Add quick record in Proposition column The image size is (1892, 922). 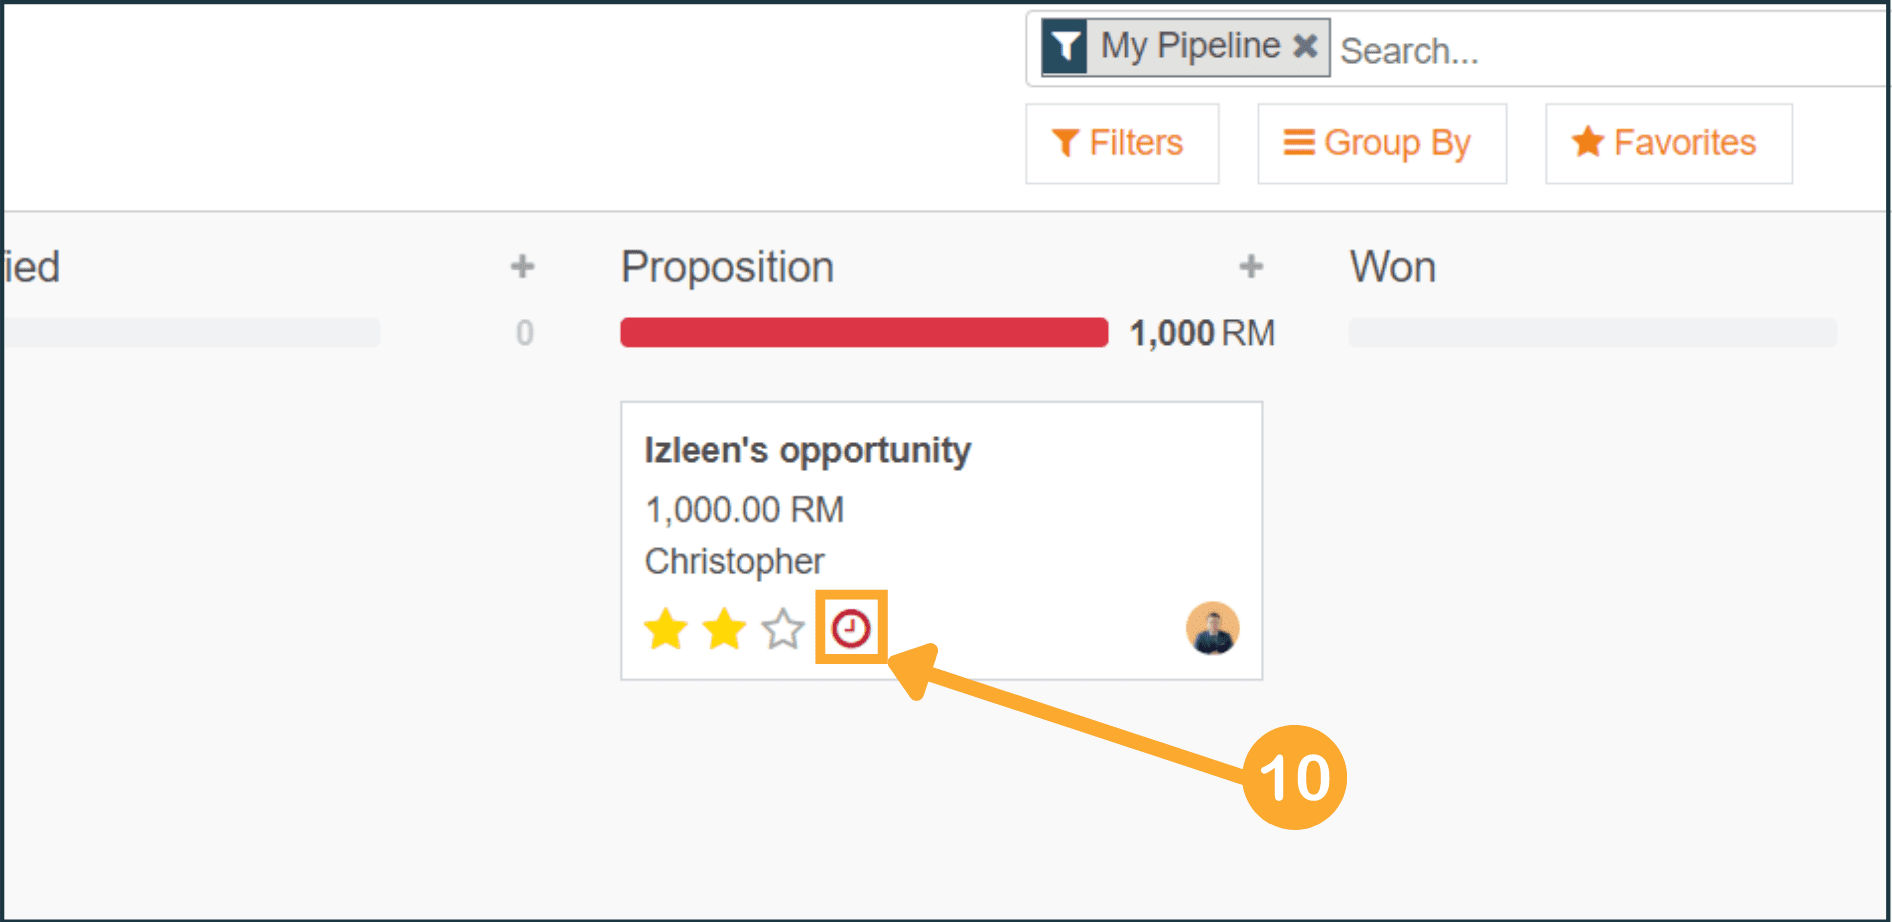coord(1251,267)
